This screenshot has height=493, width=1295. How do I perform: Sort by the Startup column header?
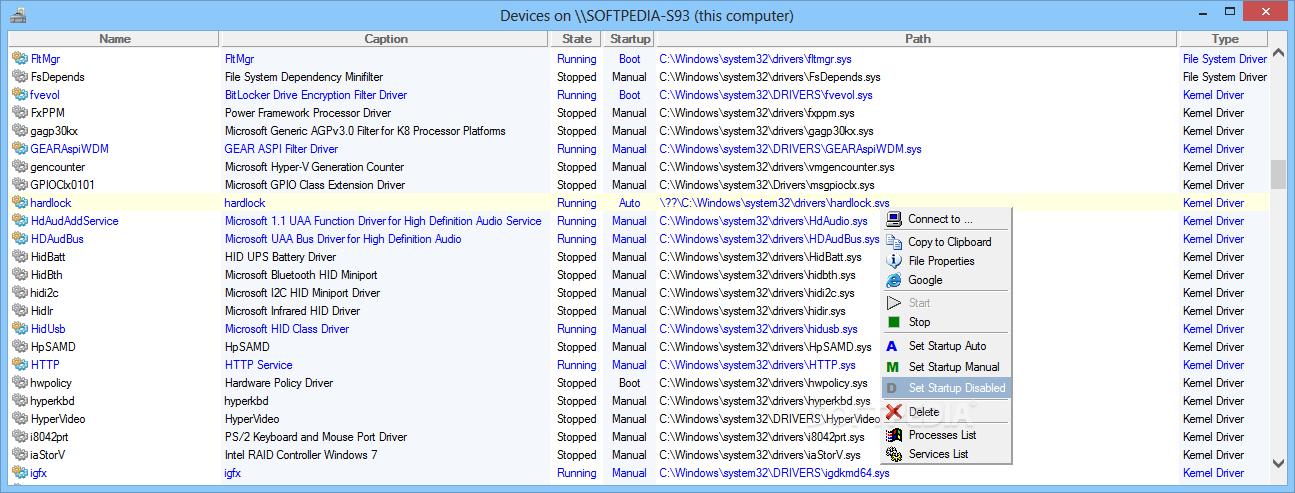pos(630,39)
